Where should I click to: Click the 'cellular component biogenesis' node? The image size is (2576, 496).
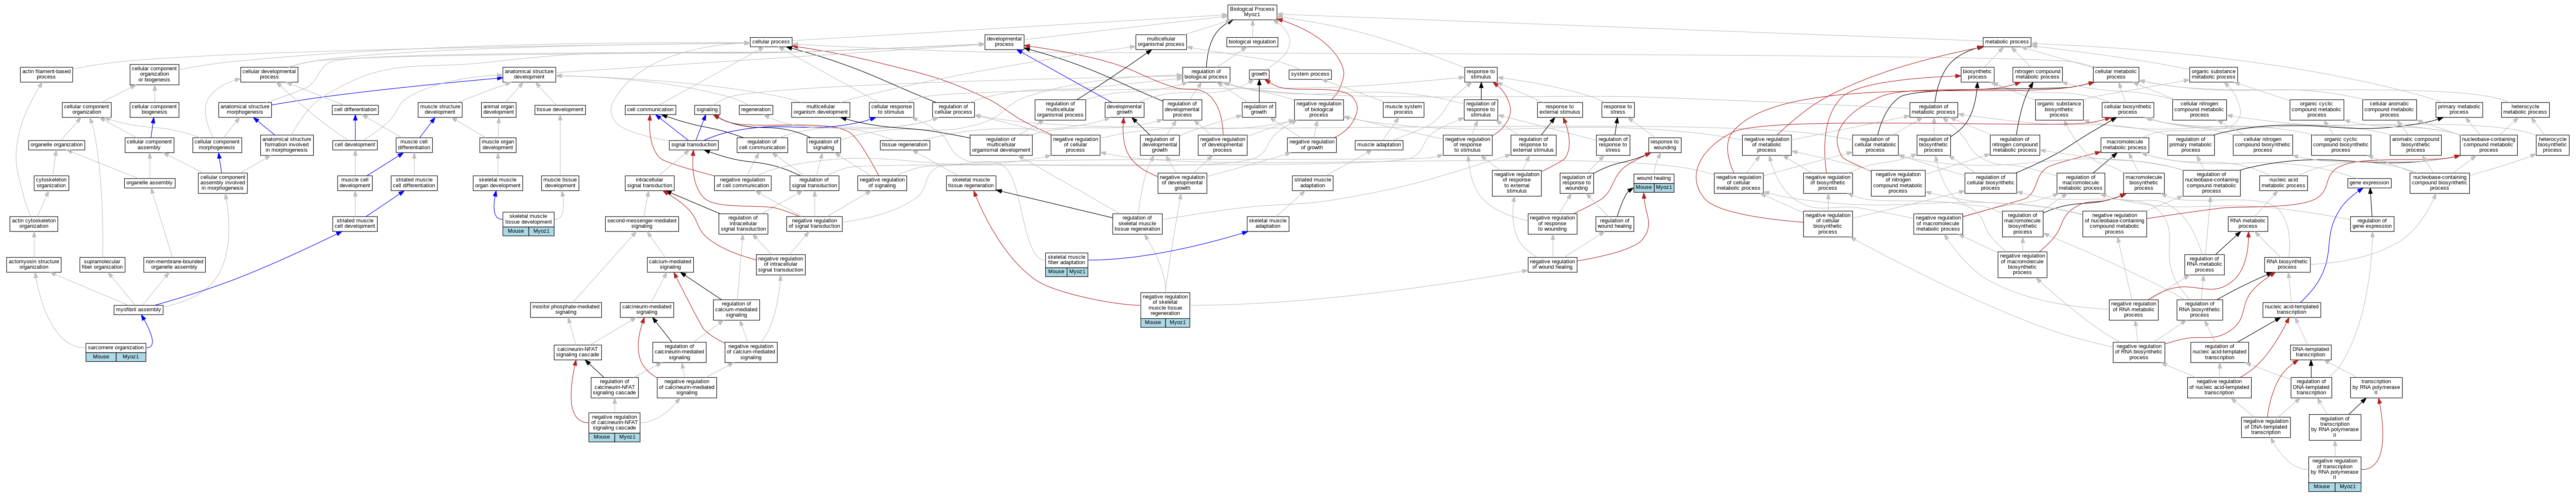pos(154,109)
